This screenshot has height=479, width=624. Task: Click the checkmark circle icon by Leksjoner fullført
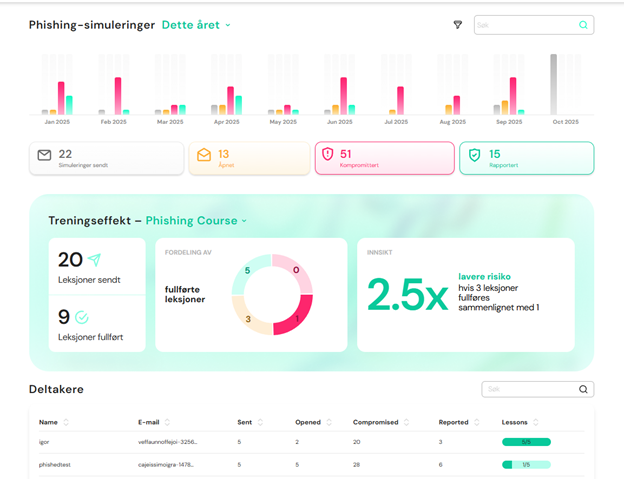point(82,317)
